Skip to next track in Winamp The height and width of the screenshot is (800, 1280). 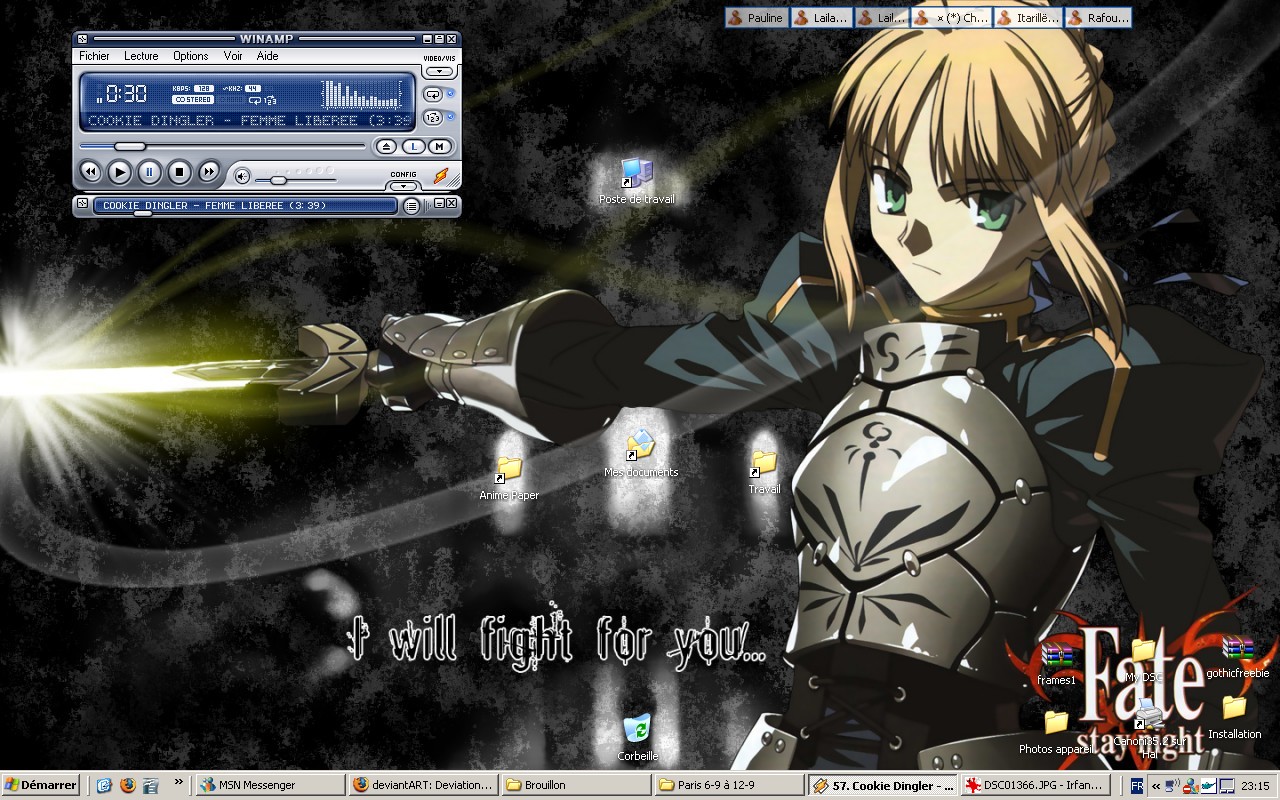[x=208, y=172]
